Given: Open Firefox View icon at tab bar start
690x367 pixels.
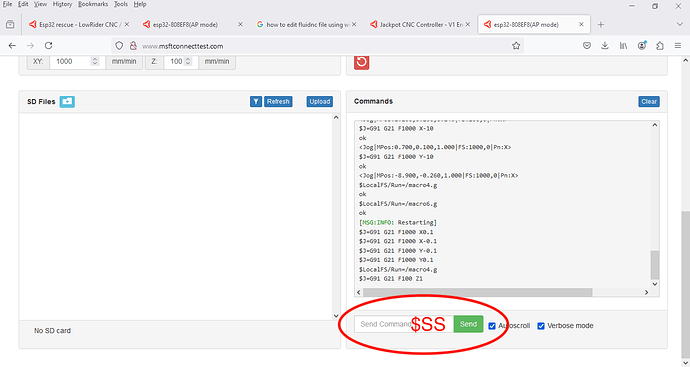Looking at the screenshot, I should 10,25.
